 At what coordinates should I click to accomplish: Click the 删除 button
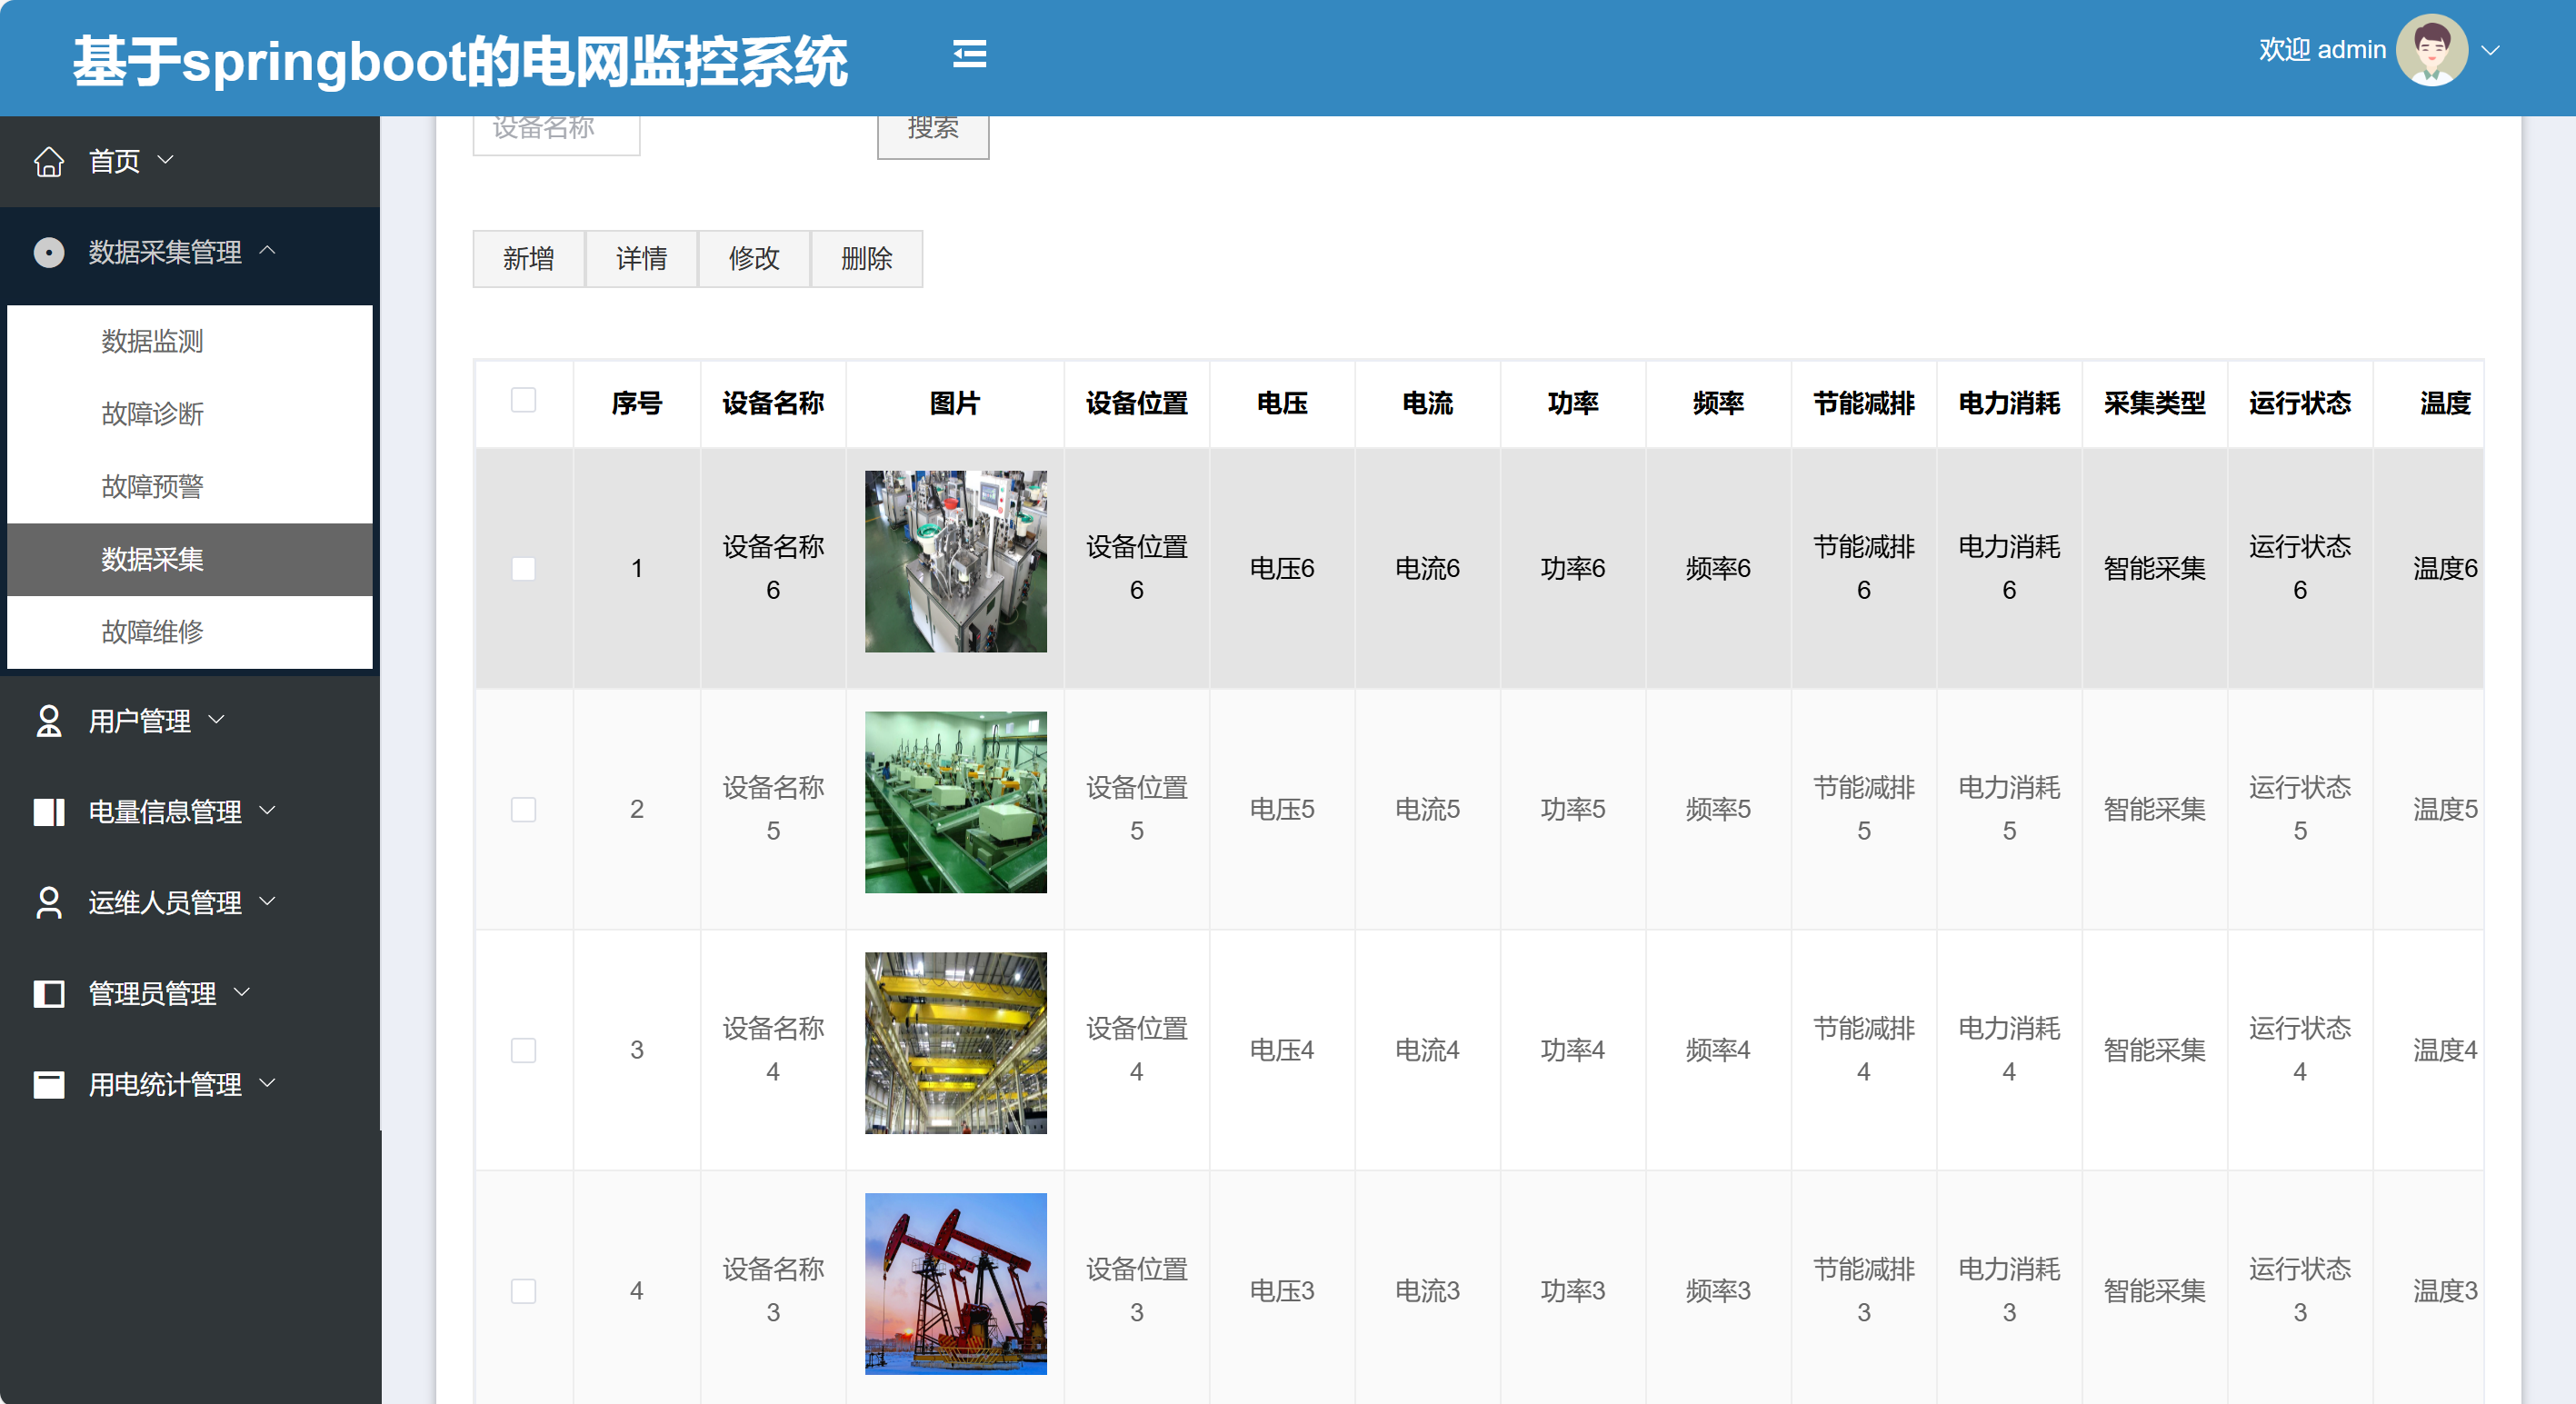(866, 259)
